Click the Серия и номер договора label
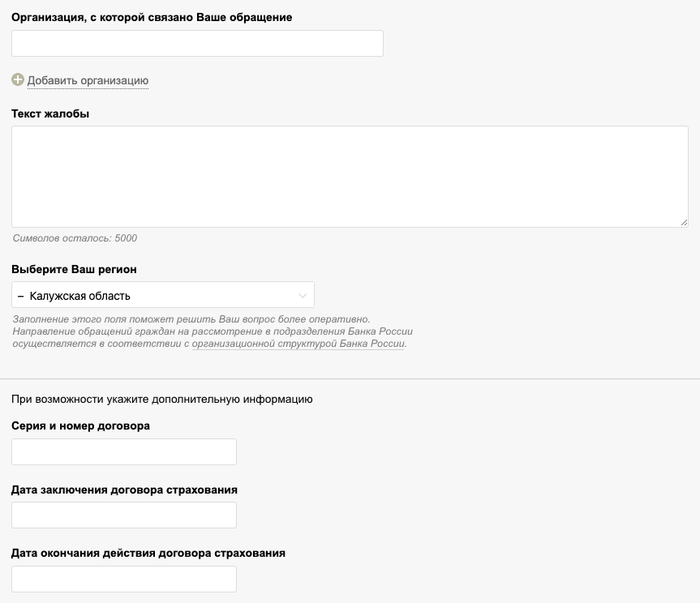 (x=81, y=426)
